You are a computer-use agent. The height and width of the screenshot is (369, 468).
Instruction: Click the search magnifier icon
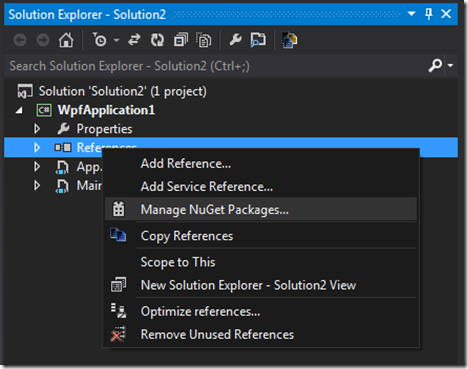tap(435, 66)
